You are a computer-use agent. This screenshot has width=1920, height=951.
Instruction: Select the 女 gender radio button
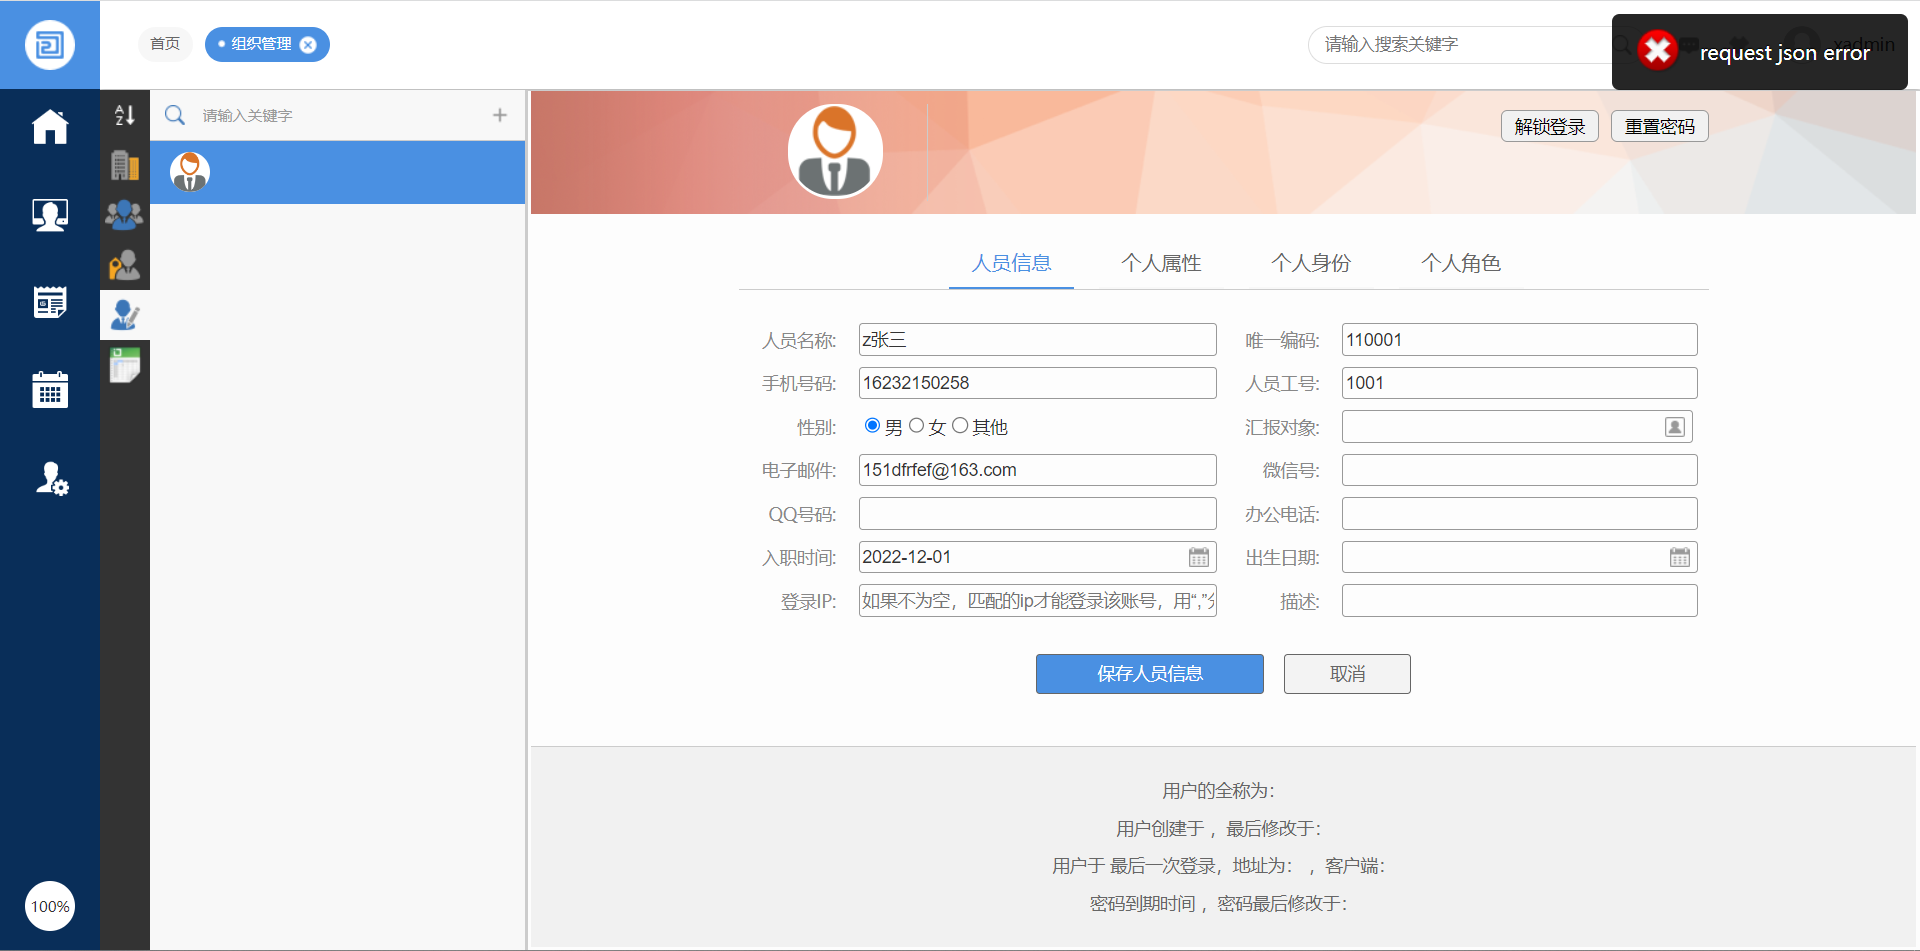(x=916, y=426)
